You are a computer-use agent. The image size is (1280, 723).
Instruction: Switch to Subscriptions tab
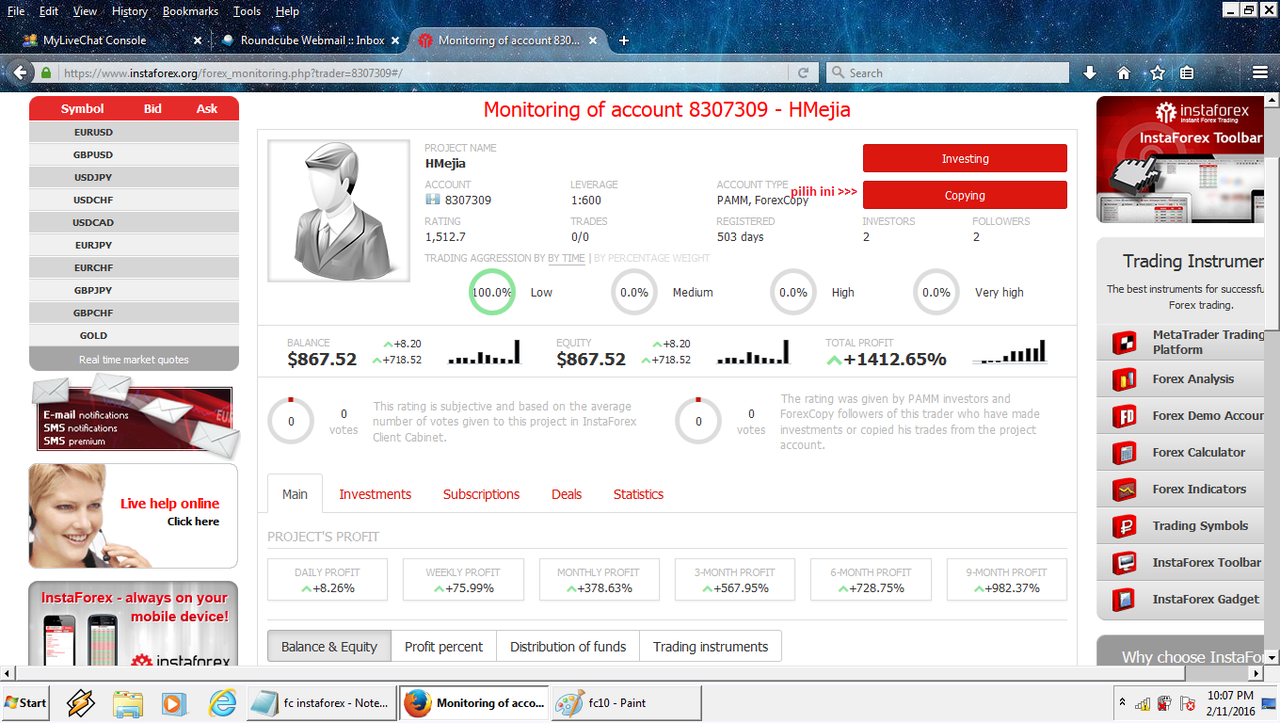pos(481,494)
